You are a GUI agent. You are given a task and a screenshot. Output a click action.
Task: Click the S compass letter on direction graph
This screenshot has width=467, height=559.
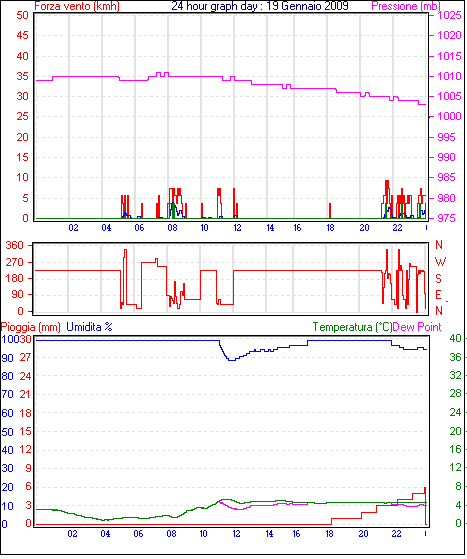point(438,278)
